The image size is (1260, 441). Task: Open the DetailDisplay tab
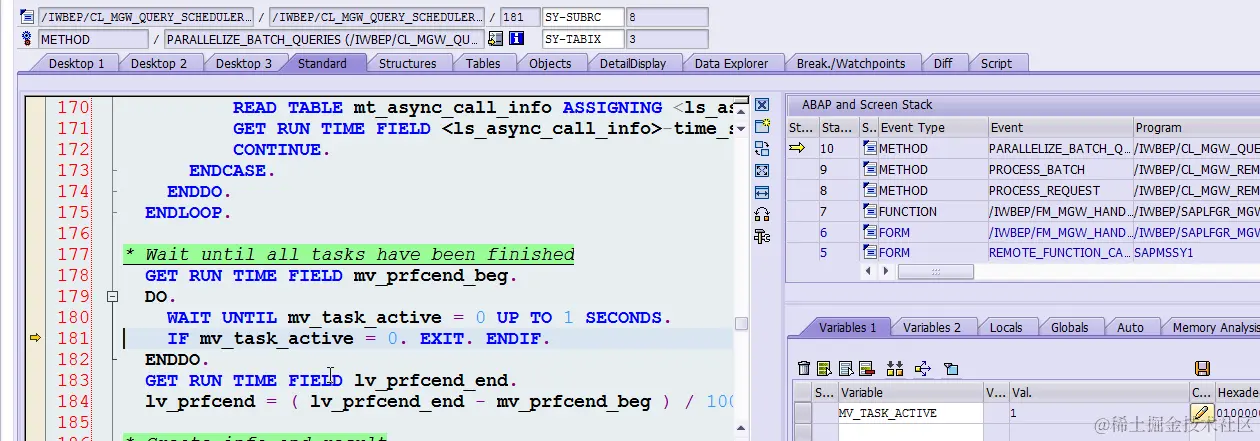click(x=633, y=63)
